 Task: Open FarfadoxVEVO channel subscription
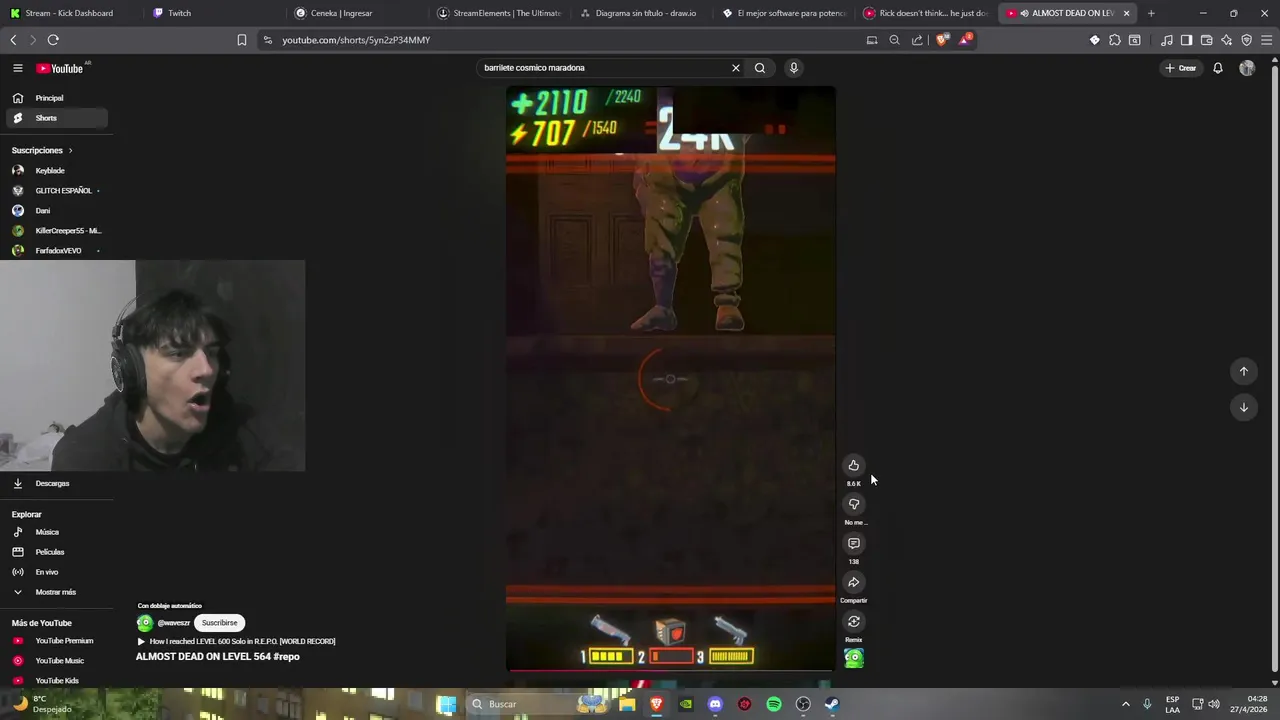coord(57,251)
